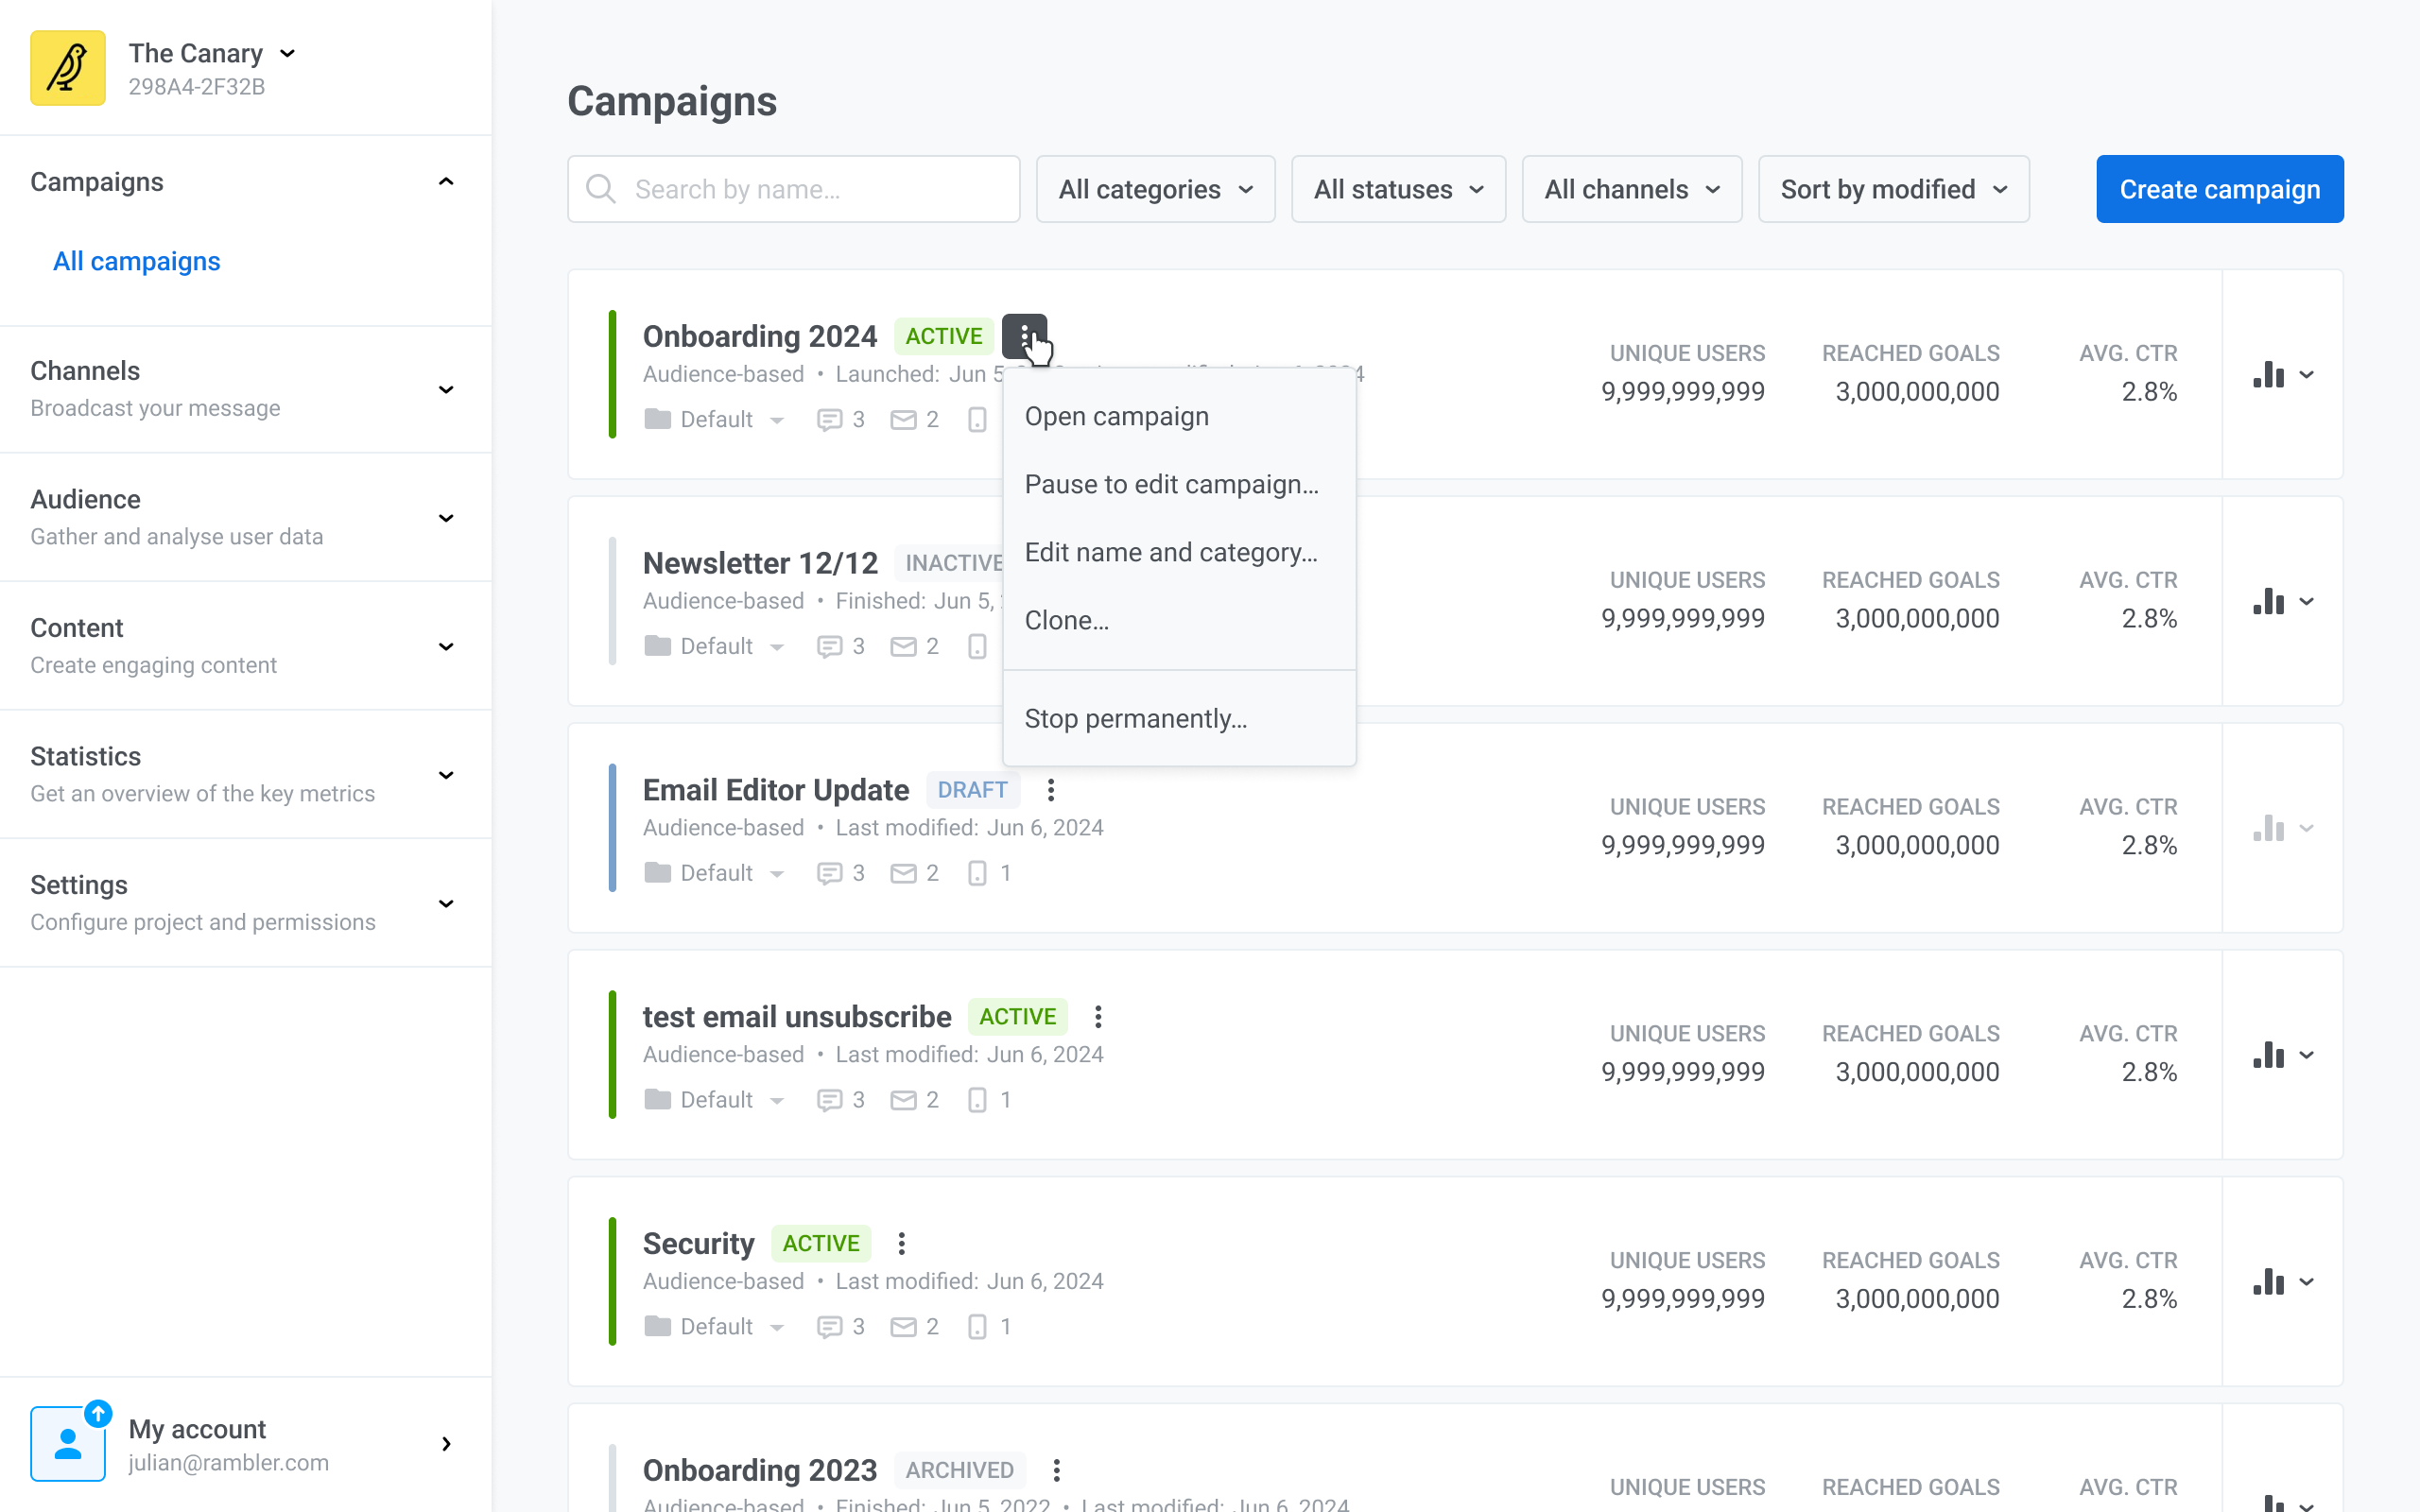
Task: Click email count icon in Security campaign
Action: 903,1327
